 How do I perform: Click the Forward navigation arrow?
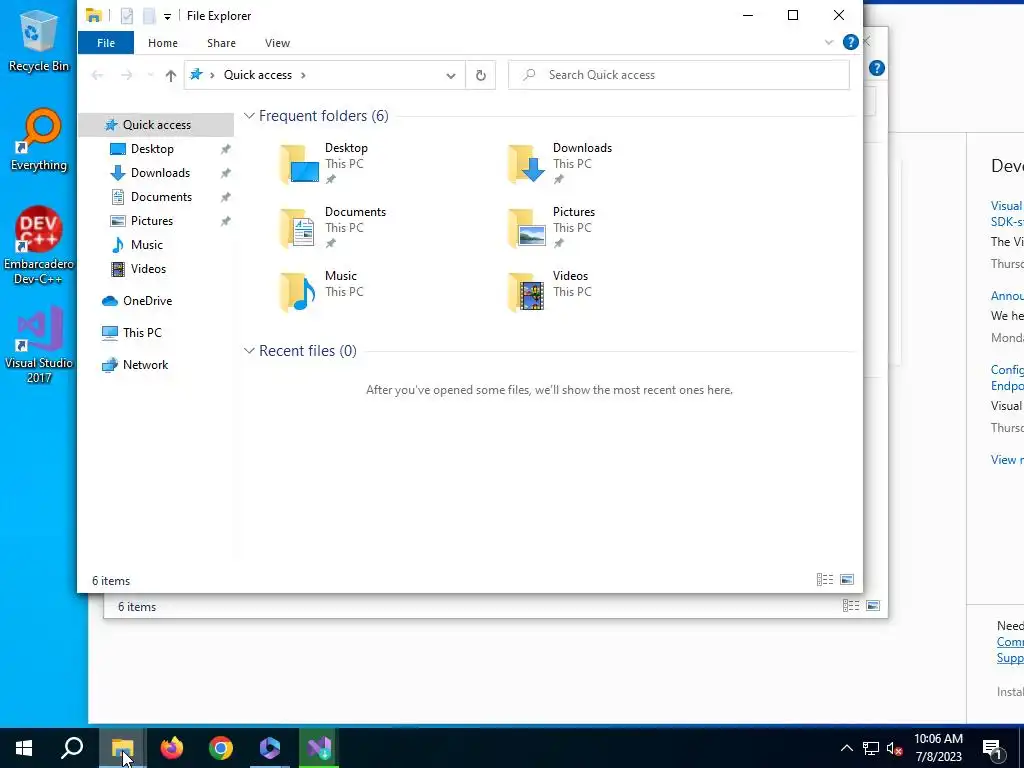pos(127,75)
